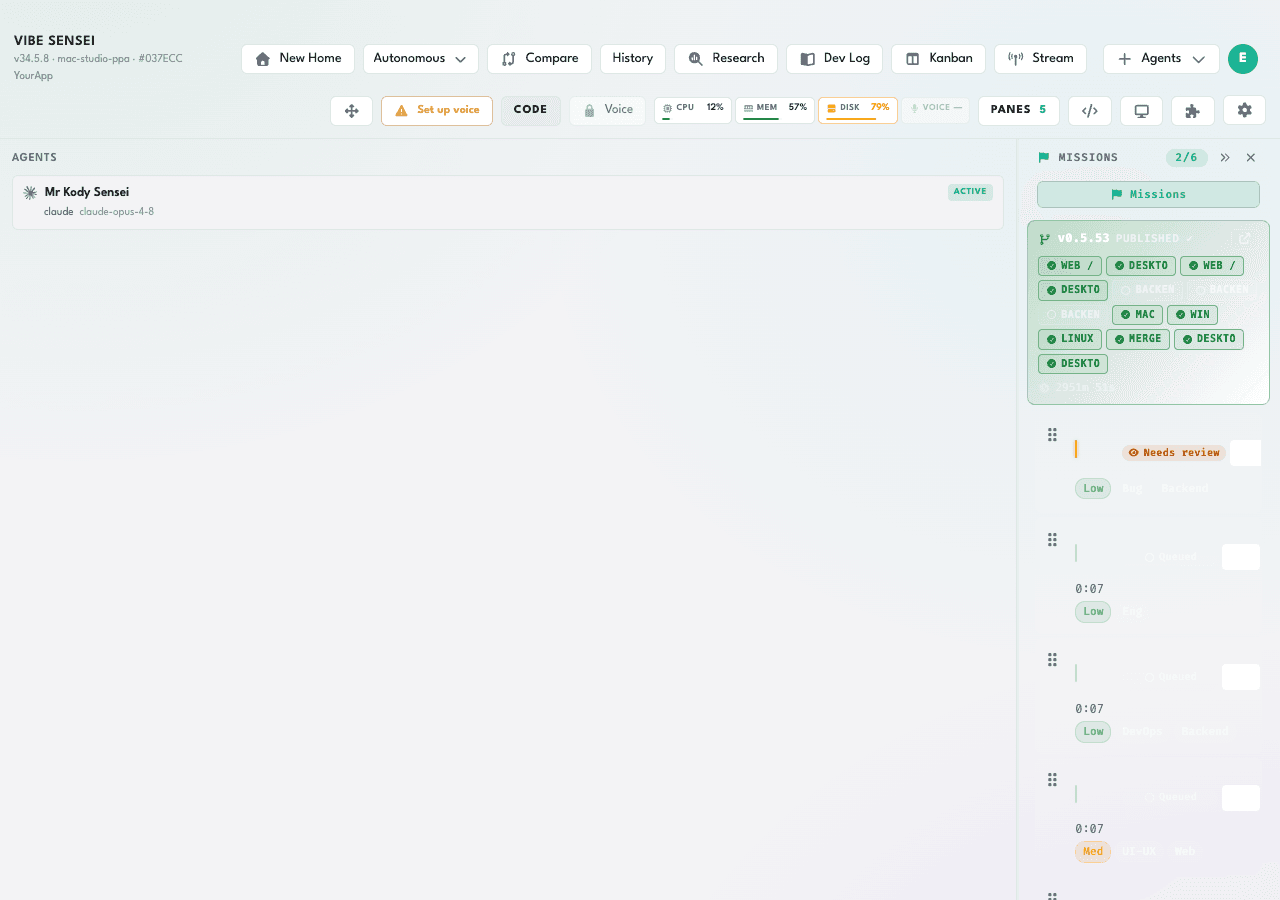Select the CODE mode toggle
Viewport: 1280px width, 900px height.
pyautogui.click(x=531, y=110)
